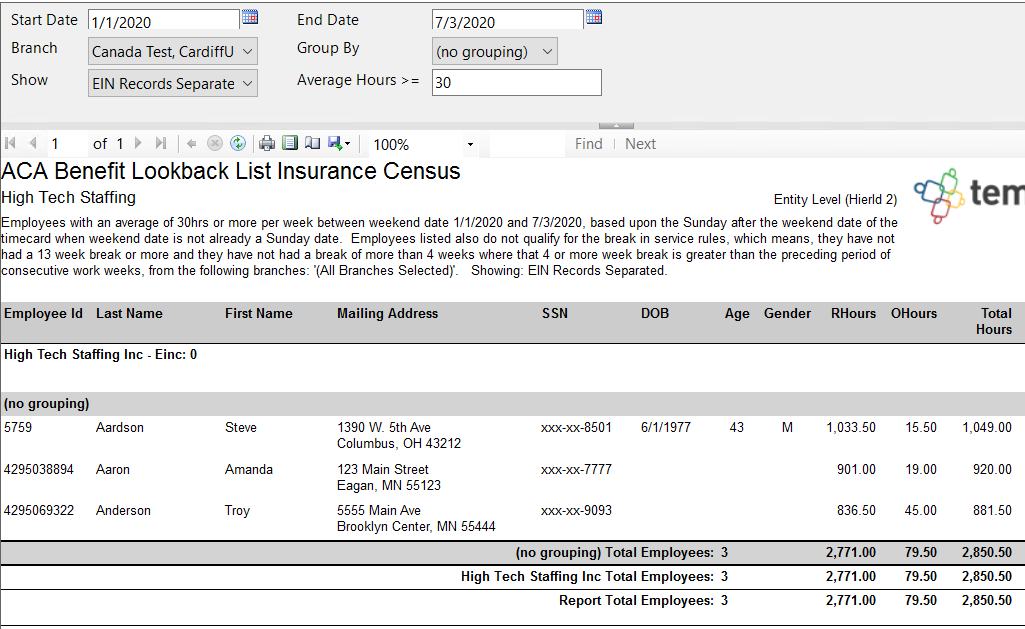Refresh the report
The image size is (1025, 629).
click(x=238, y=143)
